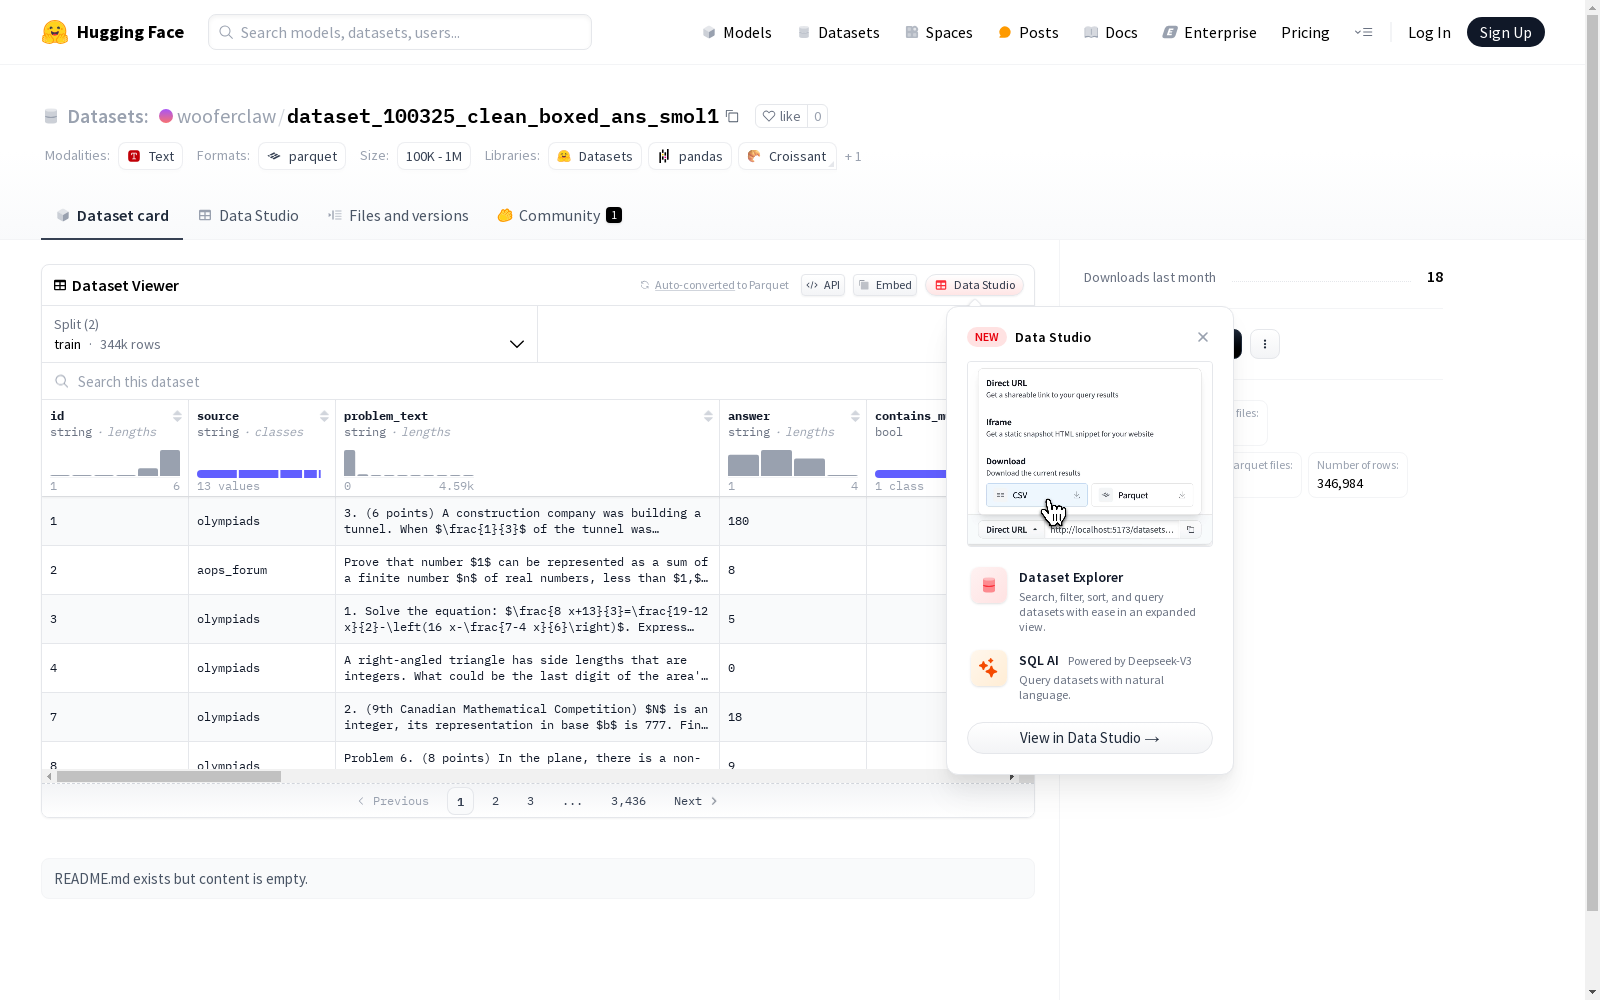Click Log In

coord(1429,32)
